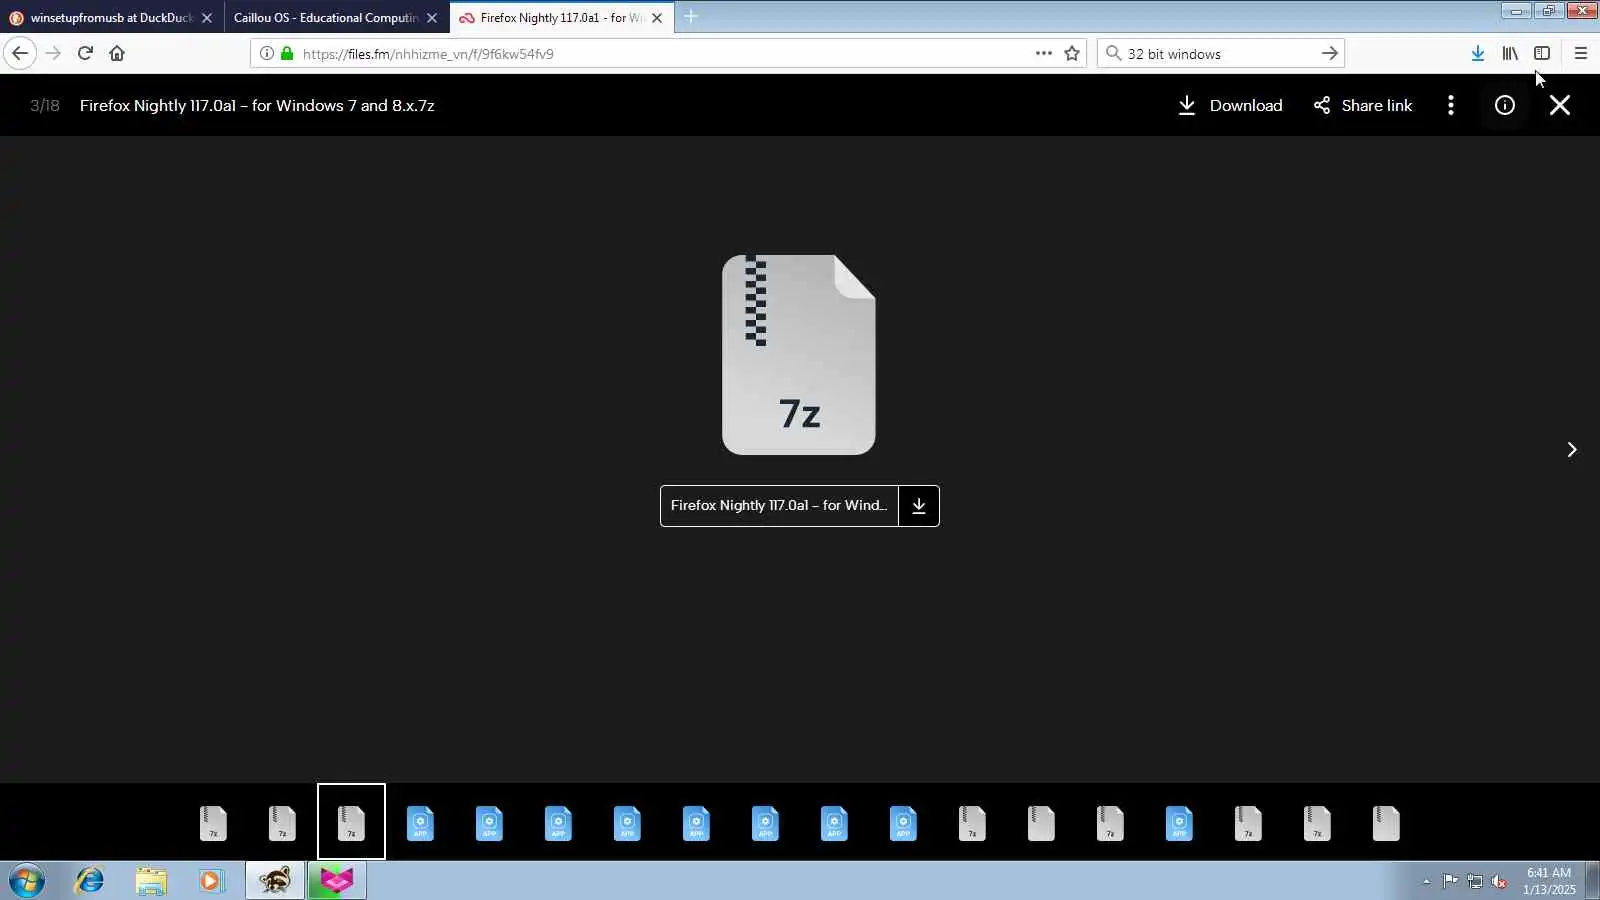Reload the current files.fm page
The width and height of the screenshot is (1600, 900).
(x=85, y=53)
